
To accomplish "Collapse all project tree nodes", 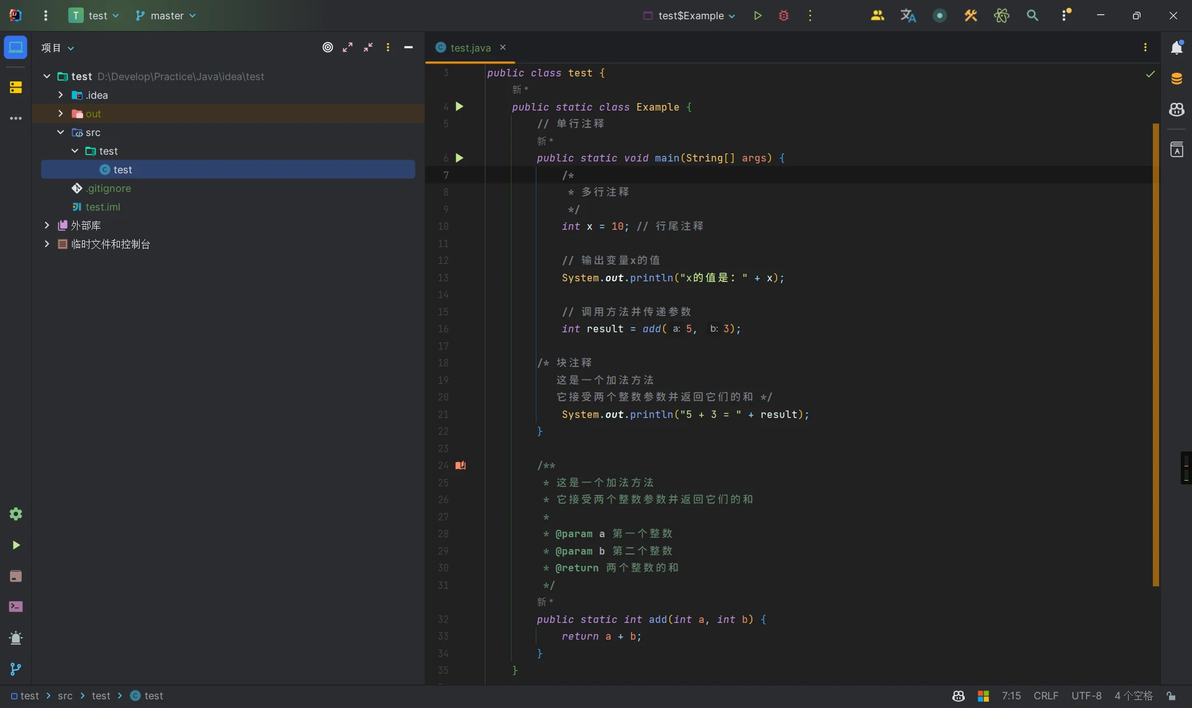I will 368,47.
